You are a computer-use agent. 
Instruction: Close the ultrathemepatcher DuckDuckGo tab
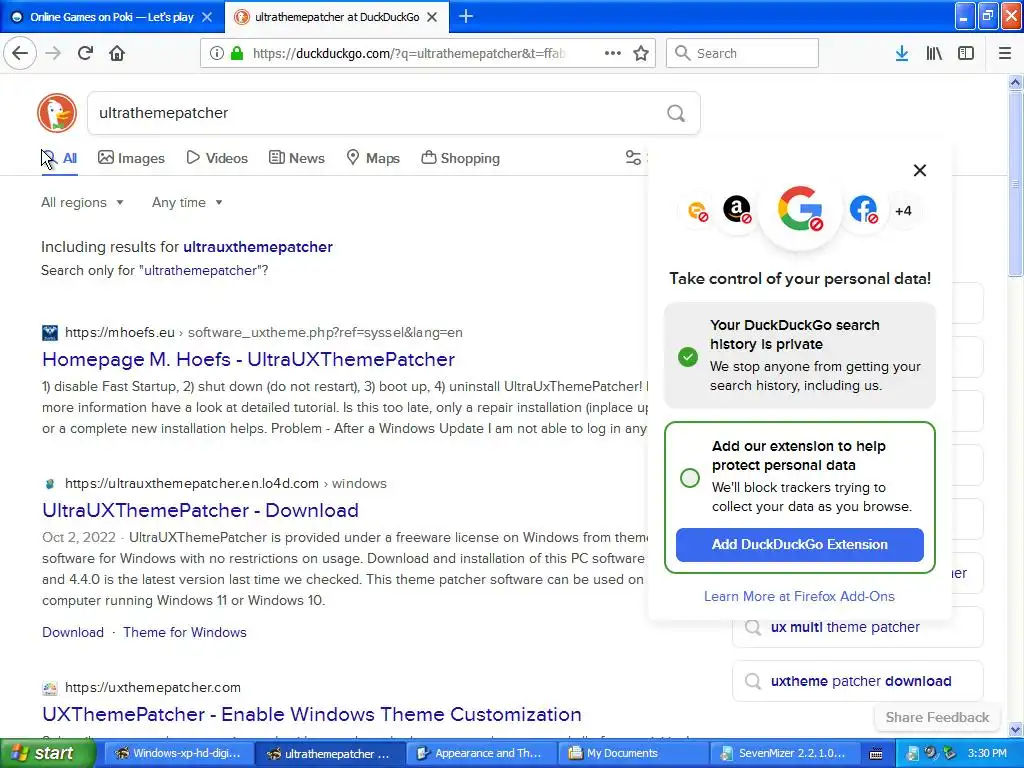[432, 17]
